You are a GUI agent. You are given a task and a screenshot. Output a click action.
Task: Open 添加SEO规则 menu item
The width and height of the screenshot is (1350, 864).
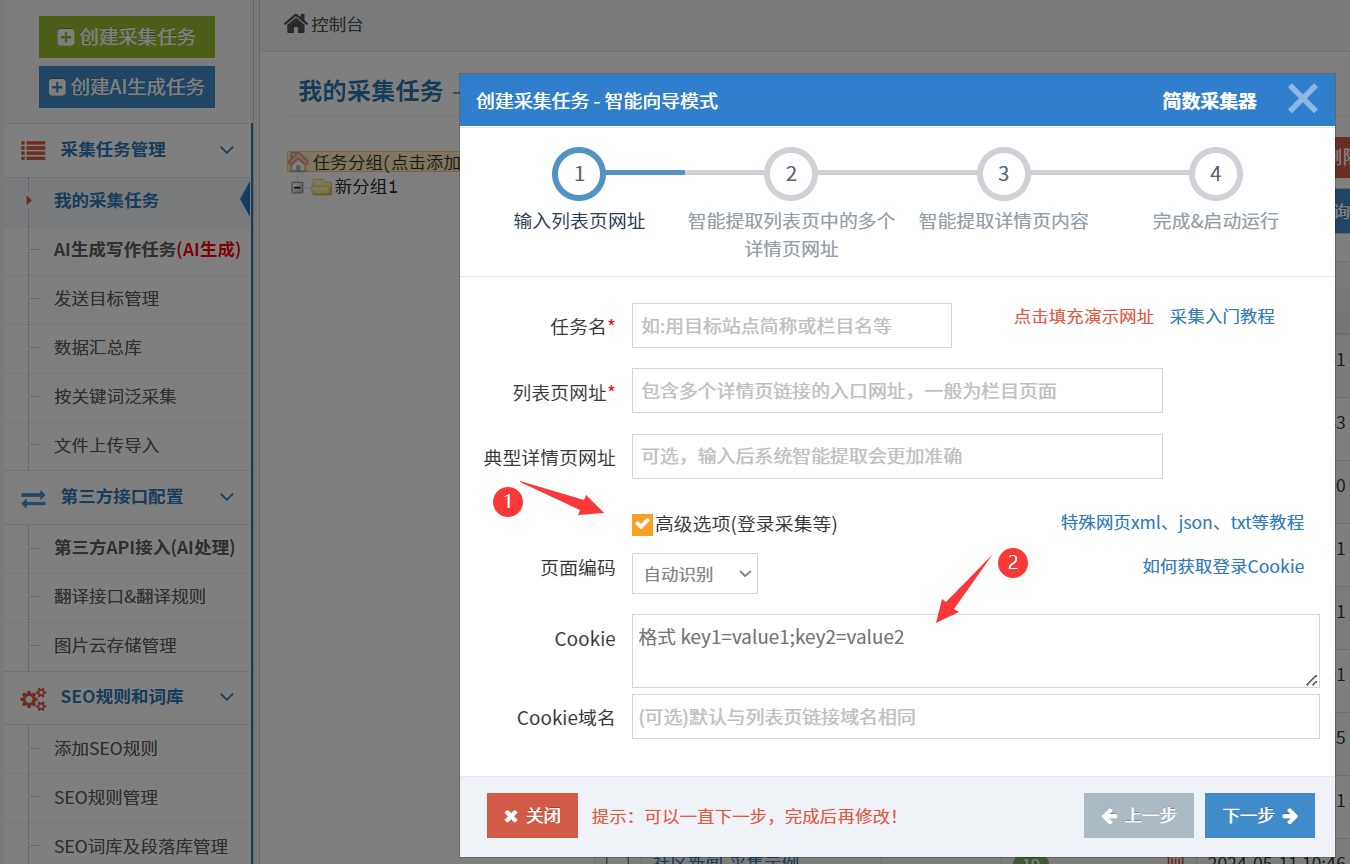(106, 748)
